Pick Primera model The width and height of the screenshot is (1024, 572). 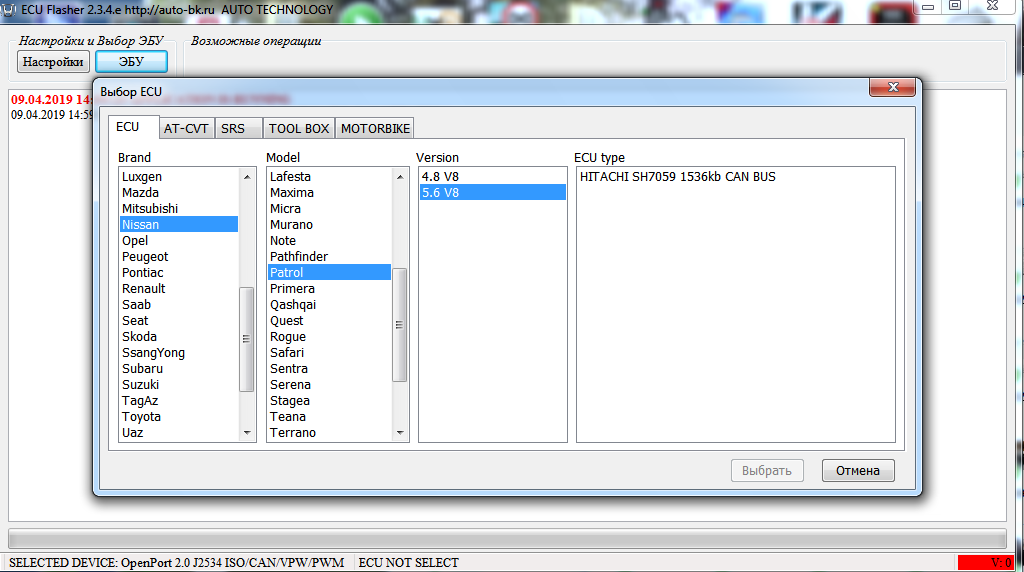click(329, 289)
